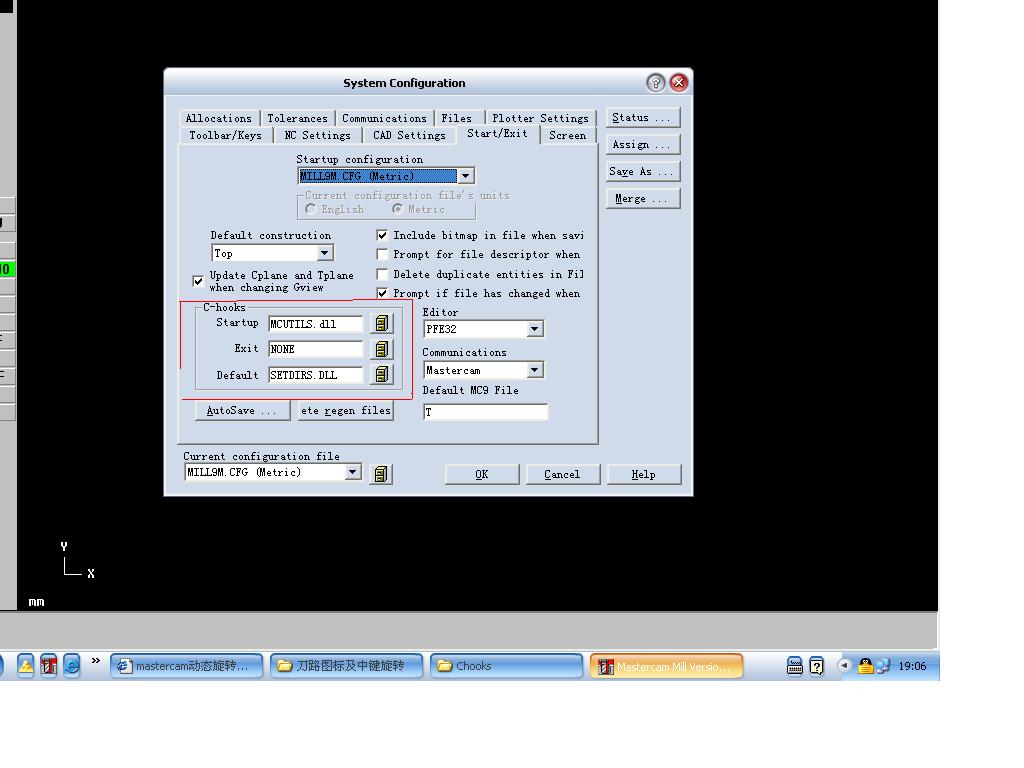Open the Default construction dropdown
Screen dimensions: 1024x768
coord(325,253)
